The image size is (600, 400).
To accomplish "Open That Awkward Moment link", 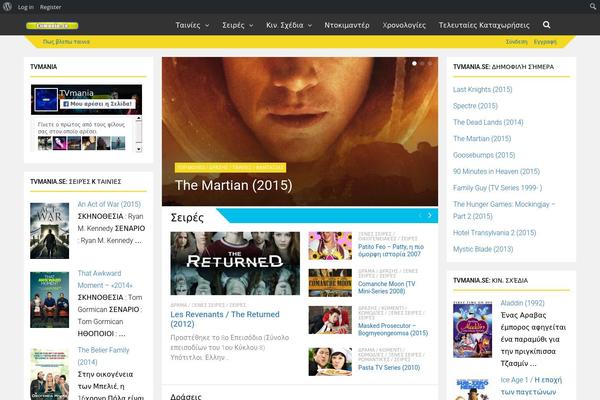I will [x=105, y=279].
